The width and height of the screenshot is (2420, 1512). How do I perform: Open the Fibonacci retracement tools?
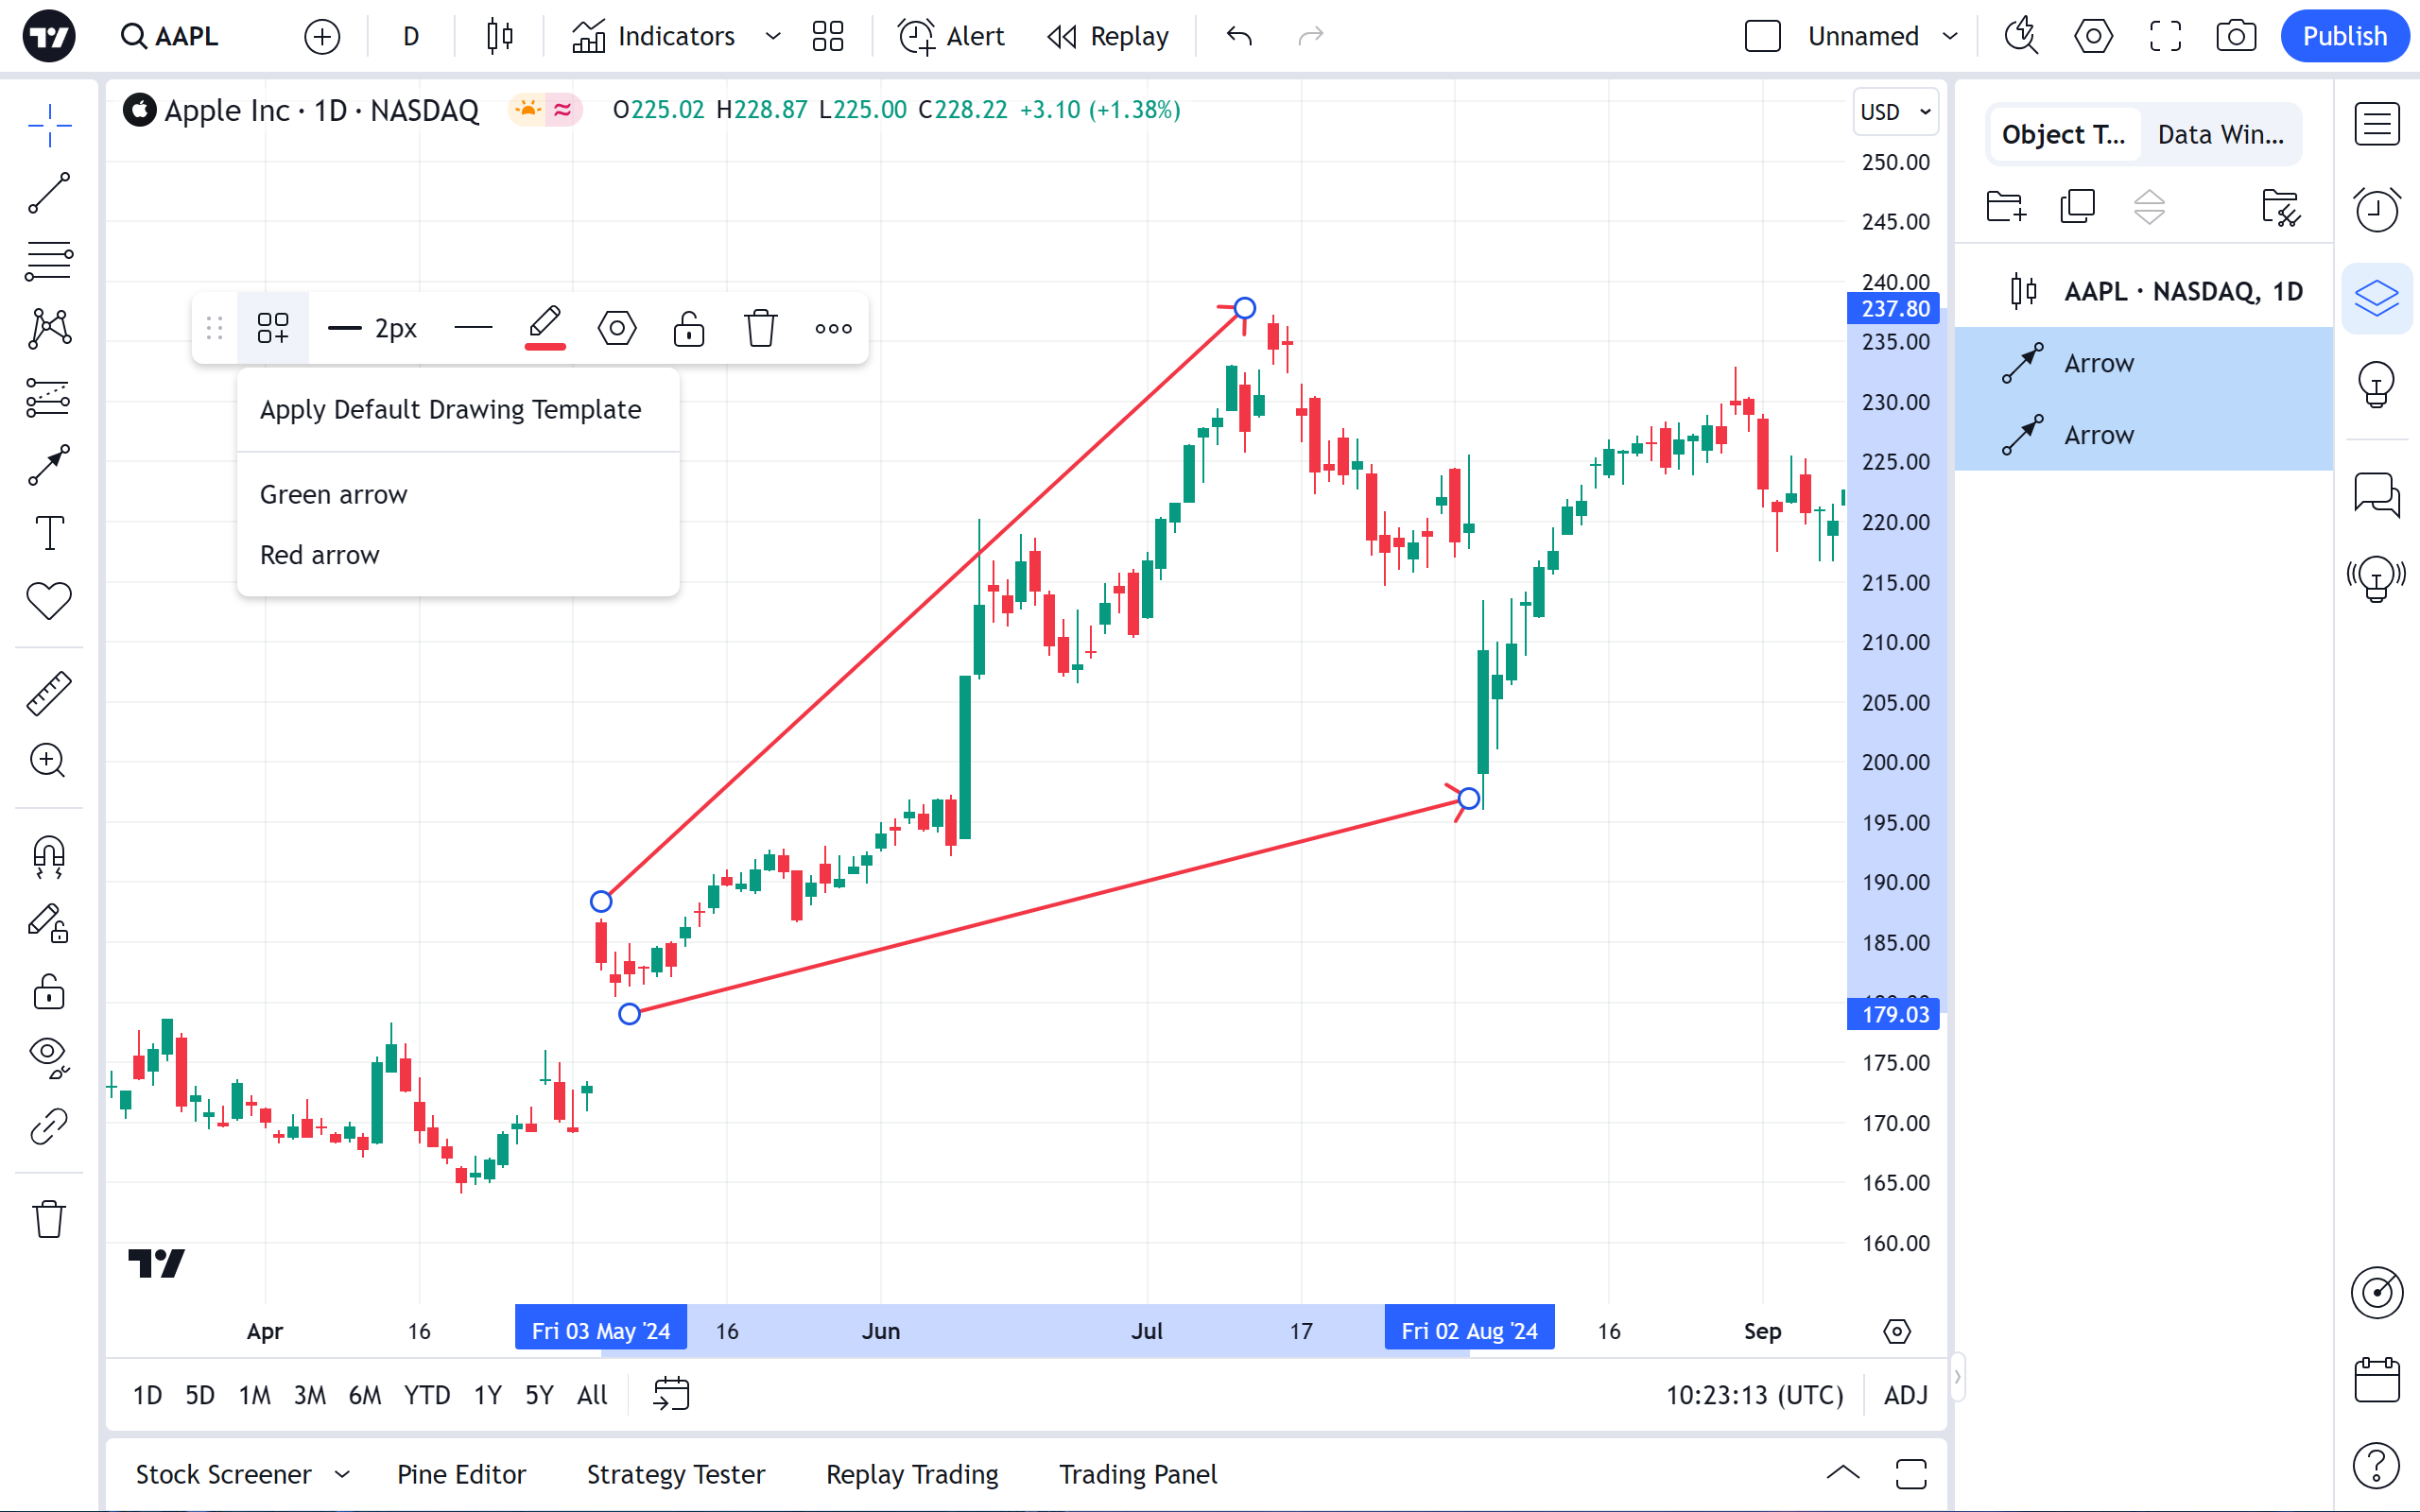48,261
